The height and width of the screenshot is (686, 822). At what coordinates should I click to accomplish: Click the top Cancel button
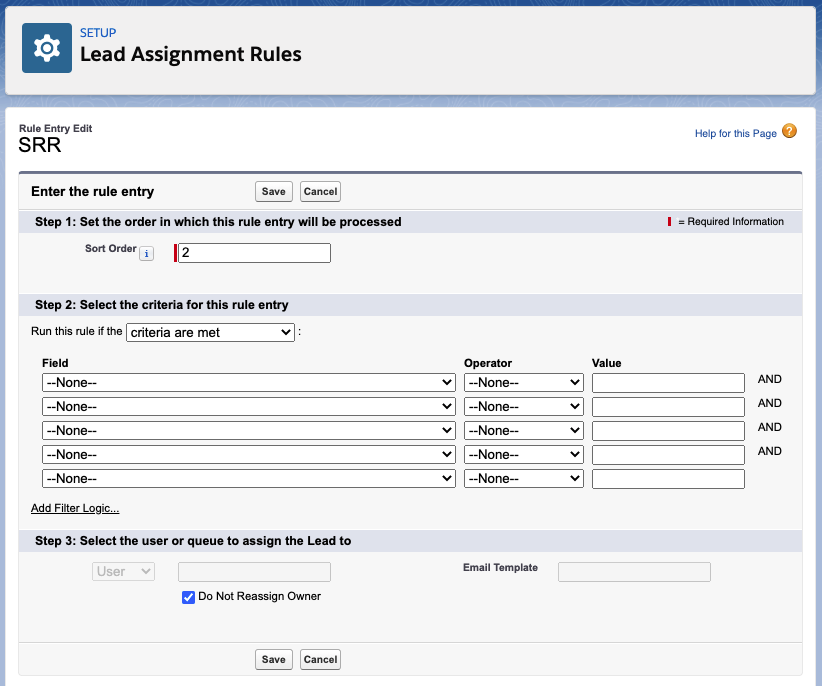tap(320, 191)
